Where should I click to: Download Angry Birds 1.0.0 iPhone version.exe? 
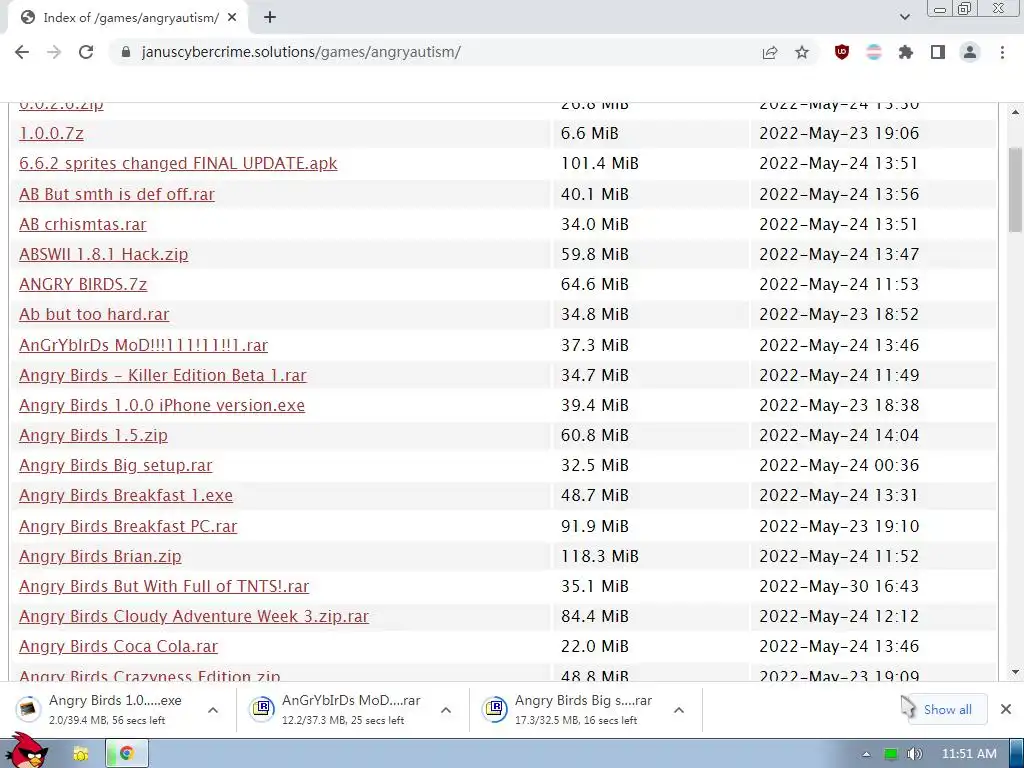[162, 405]
